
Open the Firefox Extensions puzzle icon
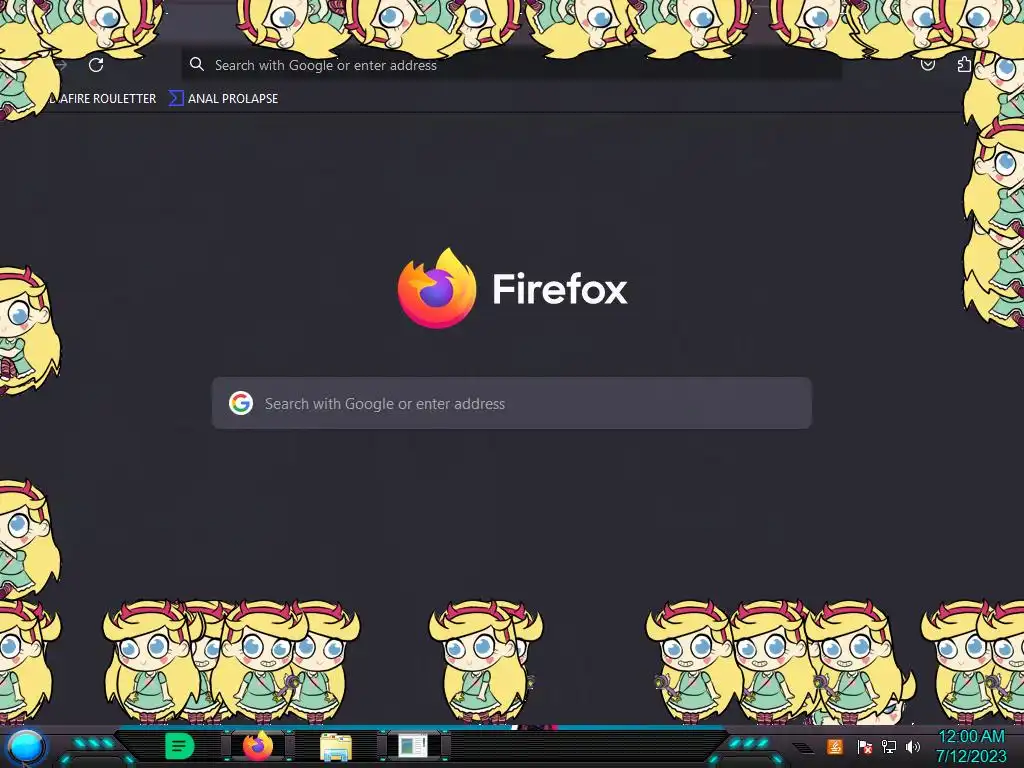tap(964, 64)
